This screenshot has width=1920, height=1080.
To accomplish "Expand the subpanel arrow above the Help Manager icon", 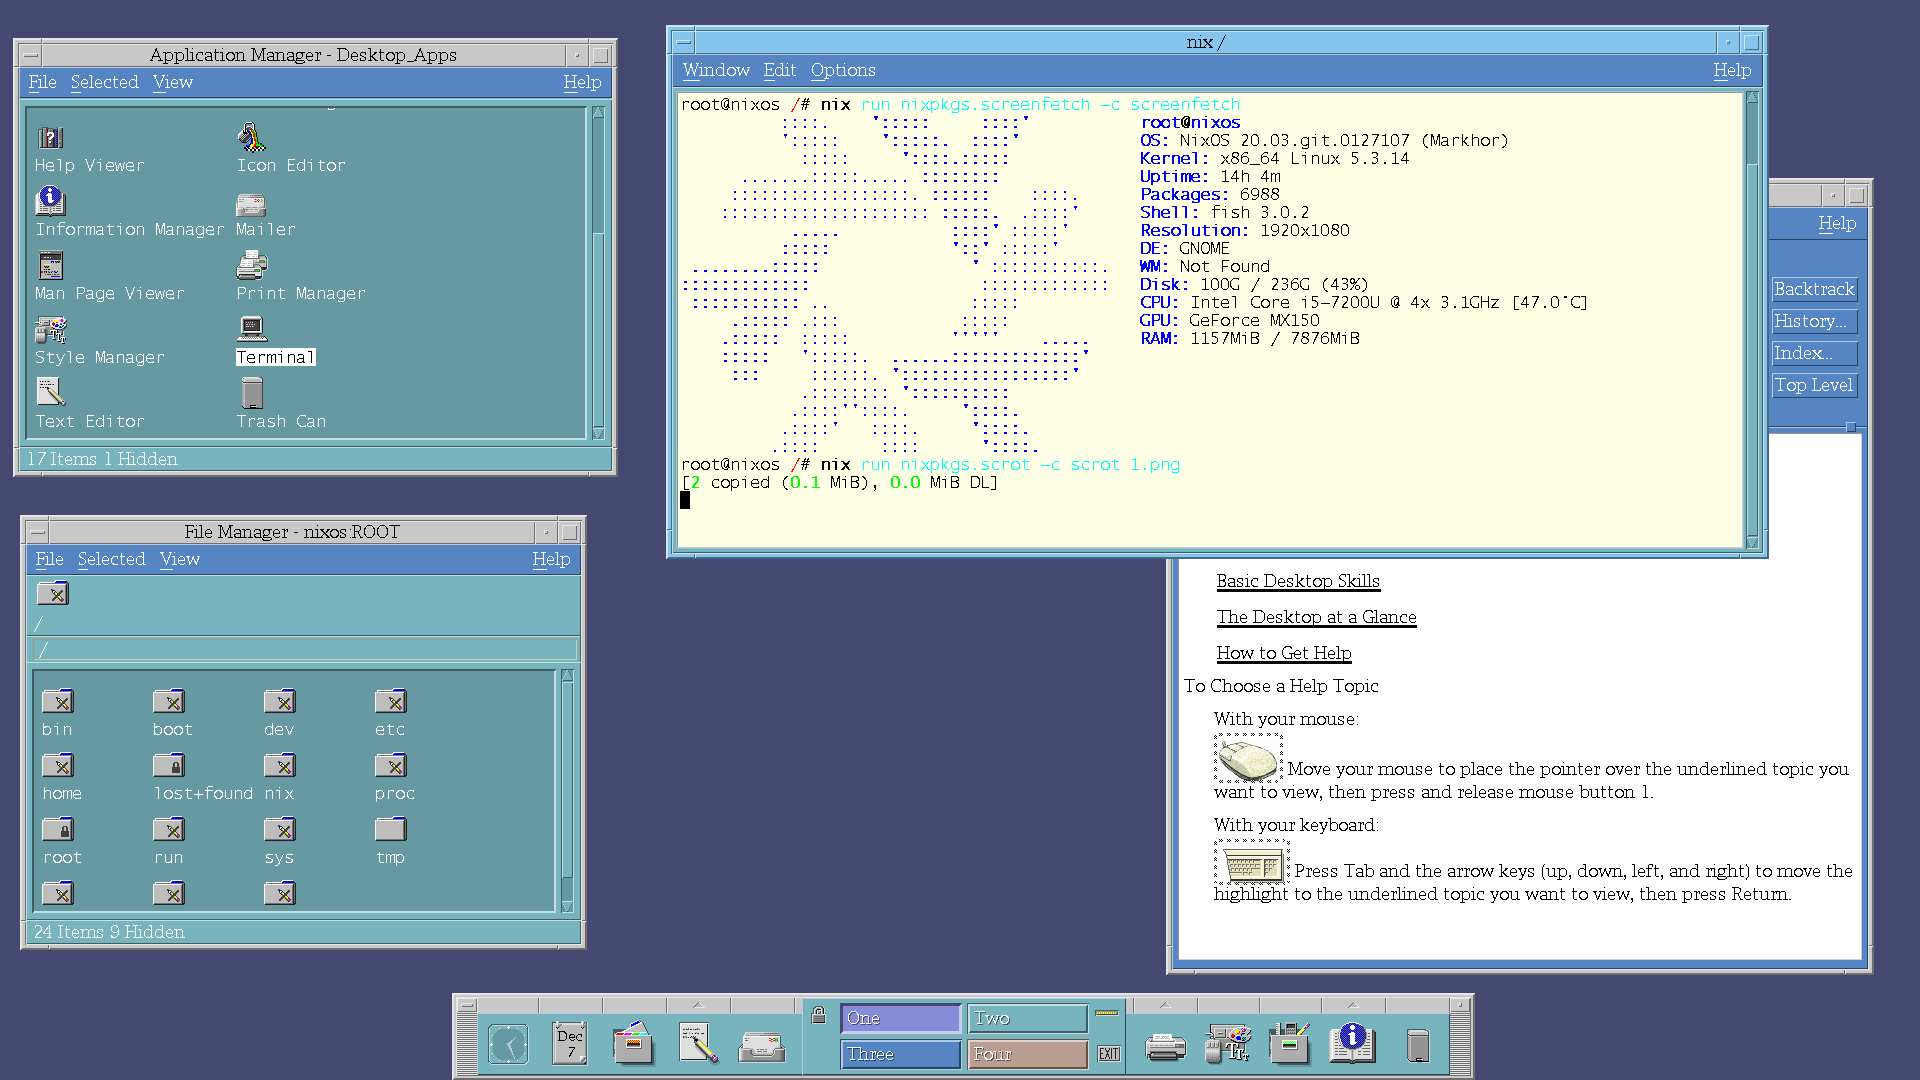I will tap(1352, 1004).
